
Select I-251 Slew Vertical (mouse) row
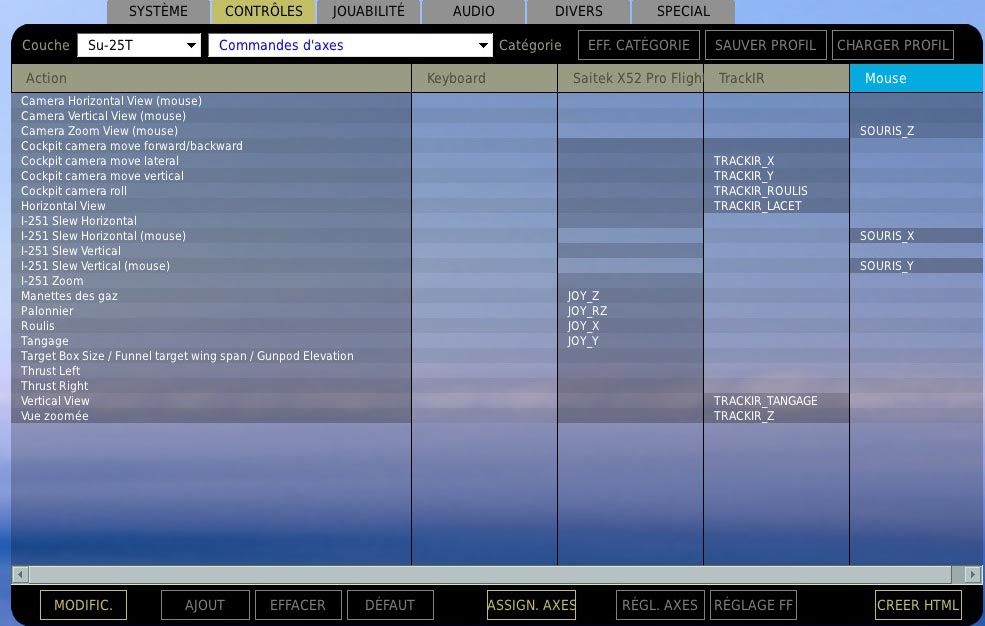click(x=211, y=266)
